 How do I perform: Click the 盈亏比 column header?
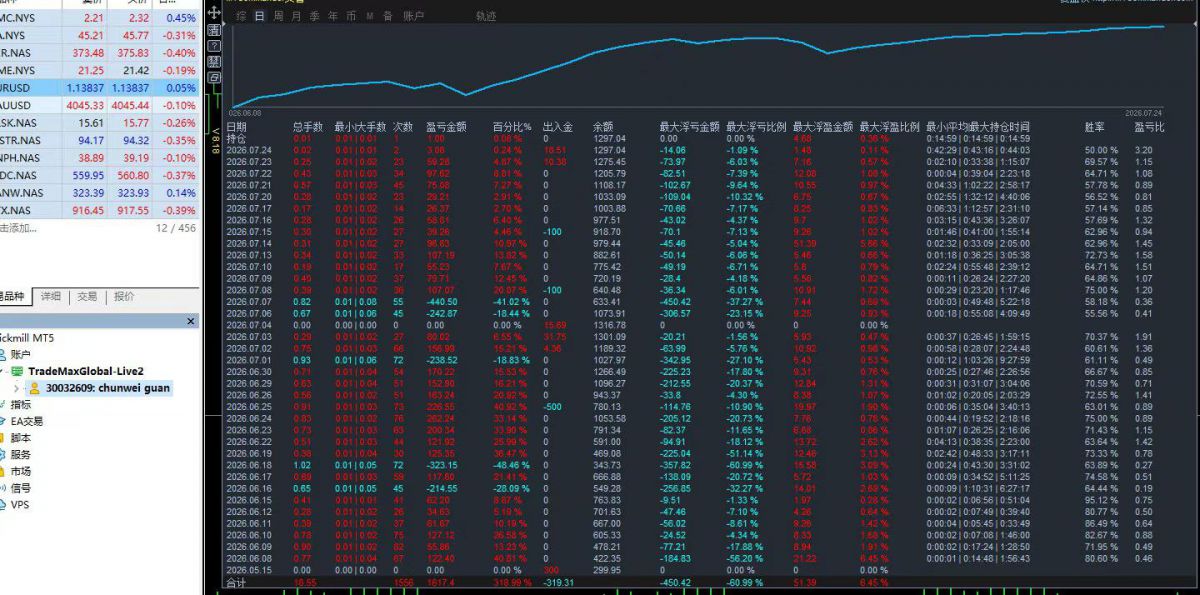1149,128
